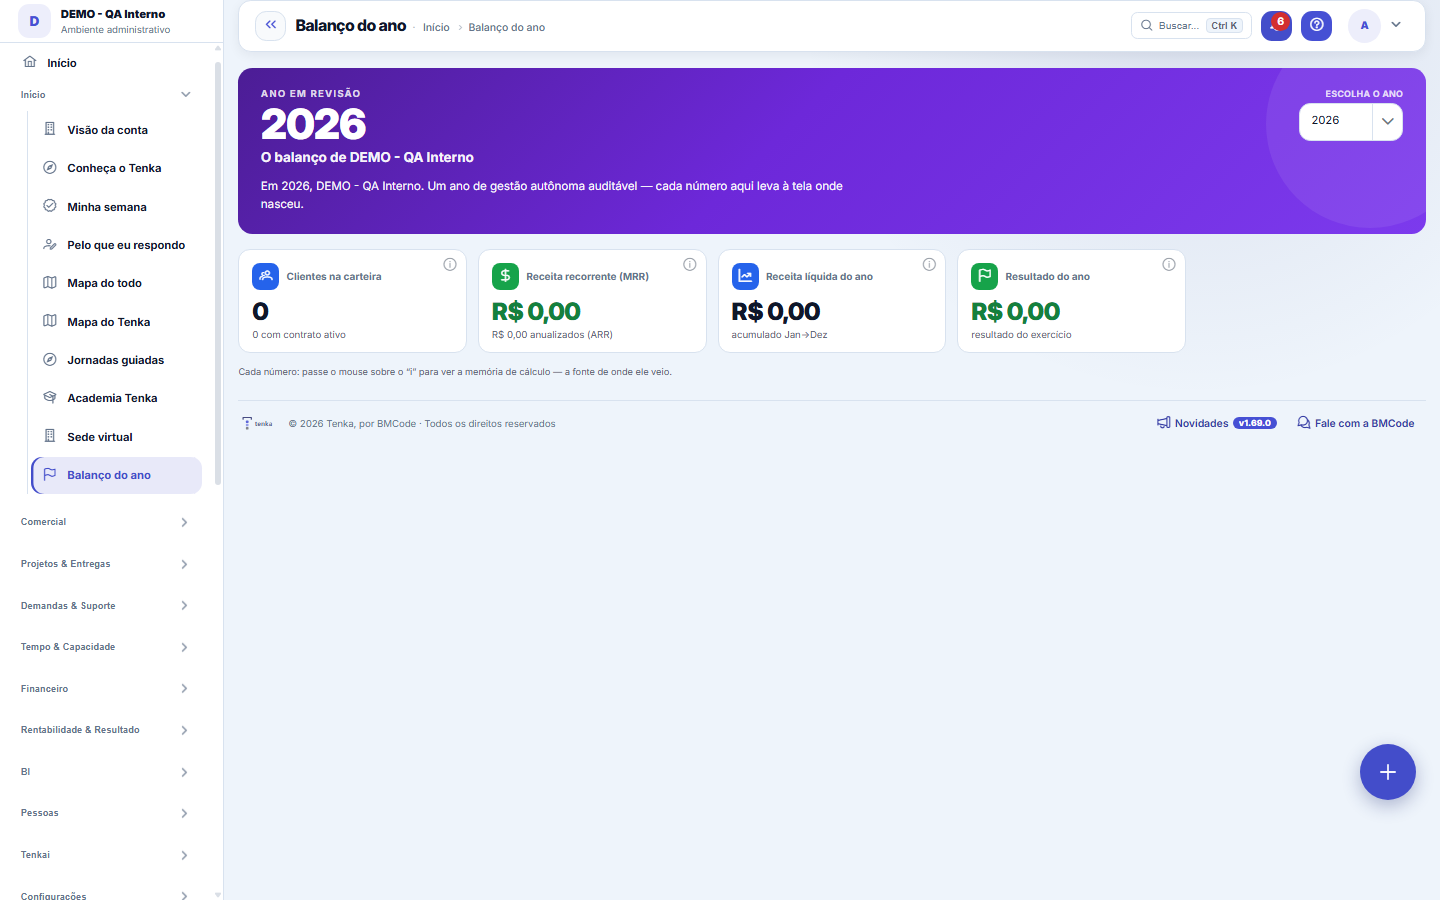This screenshot has height=900, width=1440.
Task: Open Jornadas guiadas menu item
Action: pos(116,360)
